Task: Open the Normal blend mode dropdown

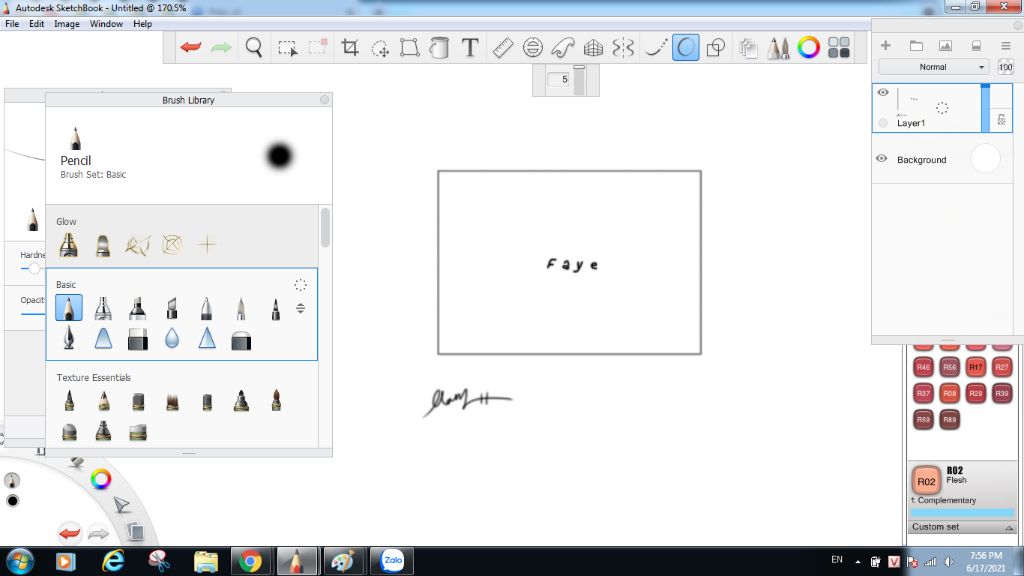Action: pyautogui.click(x=933, y=67)
